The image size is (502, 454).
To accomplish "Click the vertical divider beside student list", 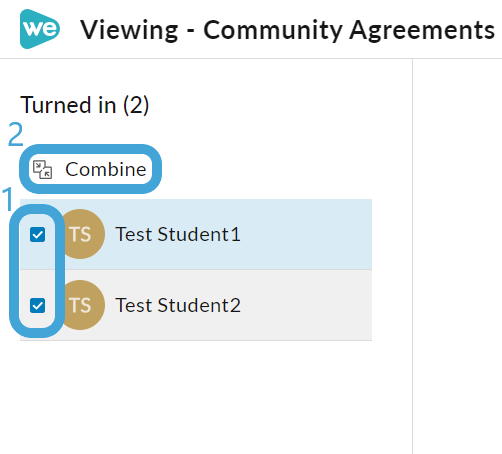I will click(412, 256).
